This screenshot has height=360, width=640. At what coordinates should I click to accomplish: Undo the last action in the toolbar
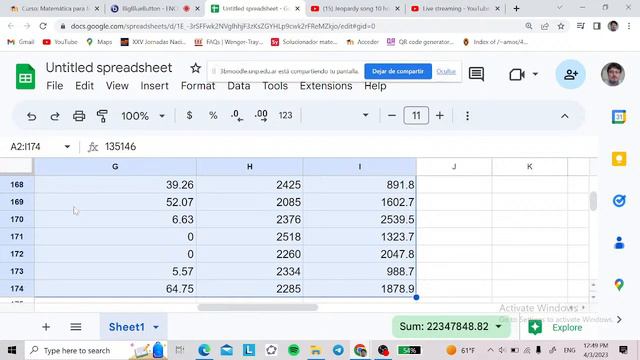tap(31, 116)
